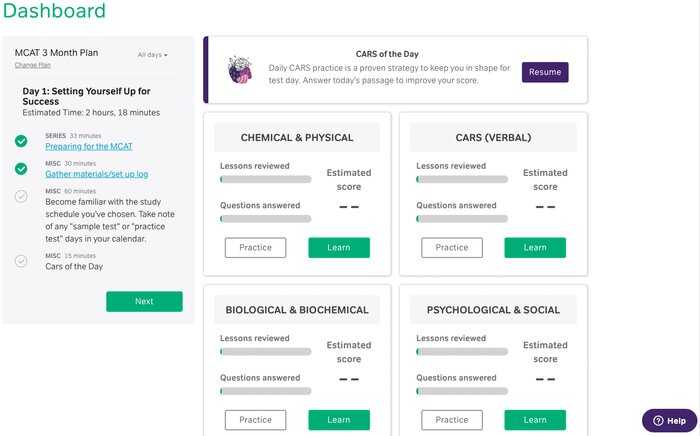700x436 pixels.
Task: Click the Chemical & Physical lessons reviewed progress bar
Action: pyautogui.click(x=266, y=179)
